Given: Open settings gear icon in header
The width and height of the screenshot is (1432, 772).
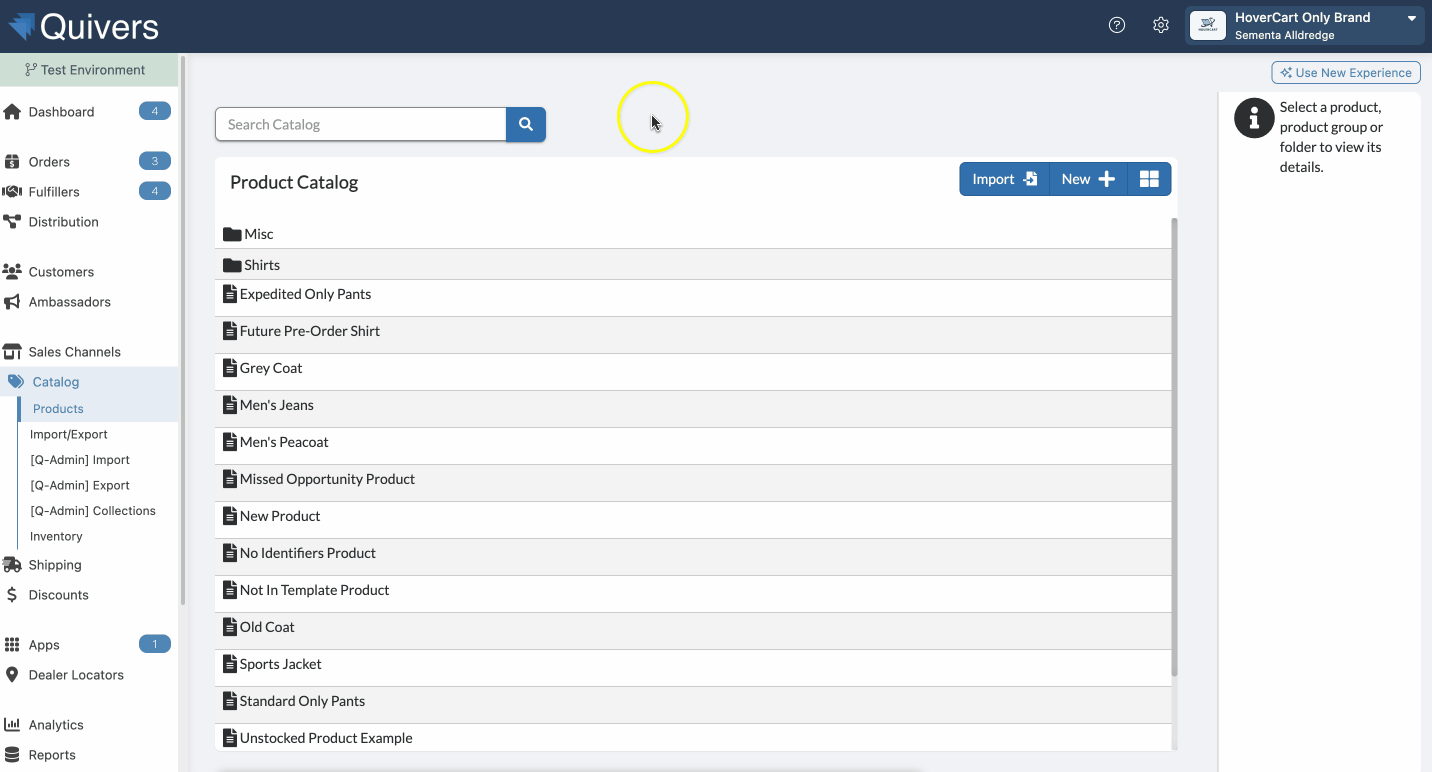Looking at the screenshot, I should pos(1160,26).
